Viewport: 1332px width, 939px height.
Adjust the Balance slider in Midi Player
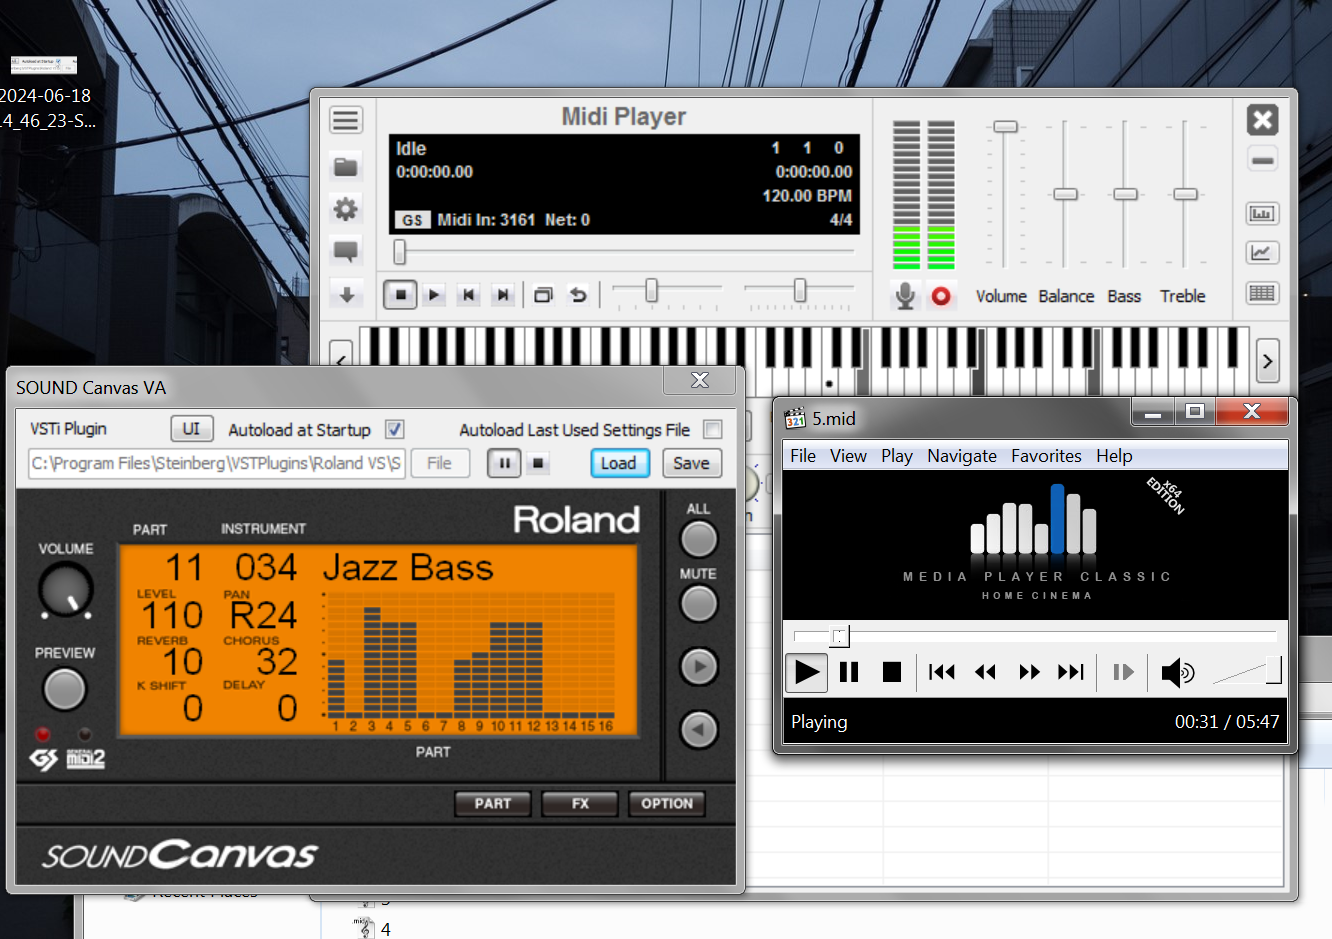coord(1065,194)
